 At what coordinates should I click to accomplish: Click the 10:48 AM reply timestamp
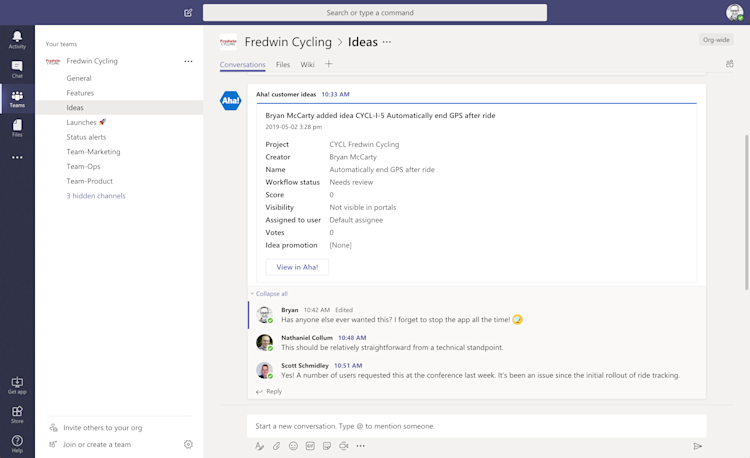(x=352, y=338)
